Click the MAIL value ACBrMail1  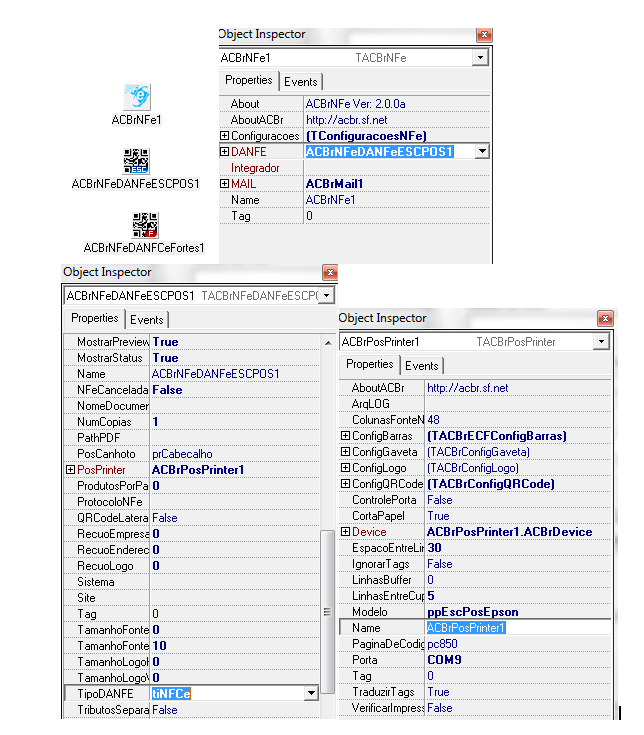point(335,183)
